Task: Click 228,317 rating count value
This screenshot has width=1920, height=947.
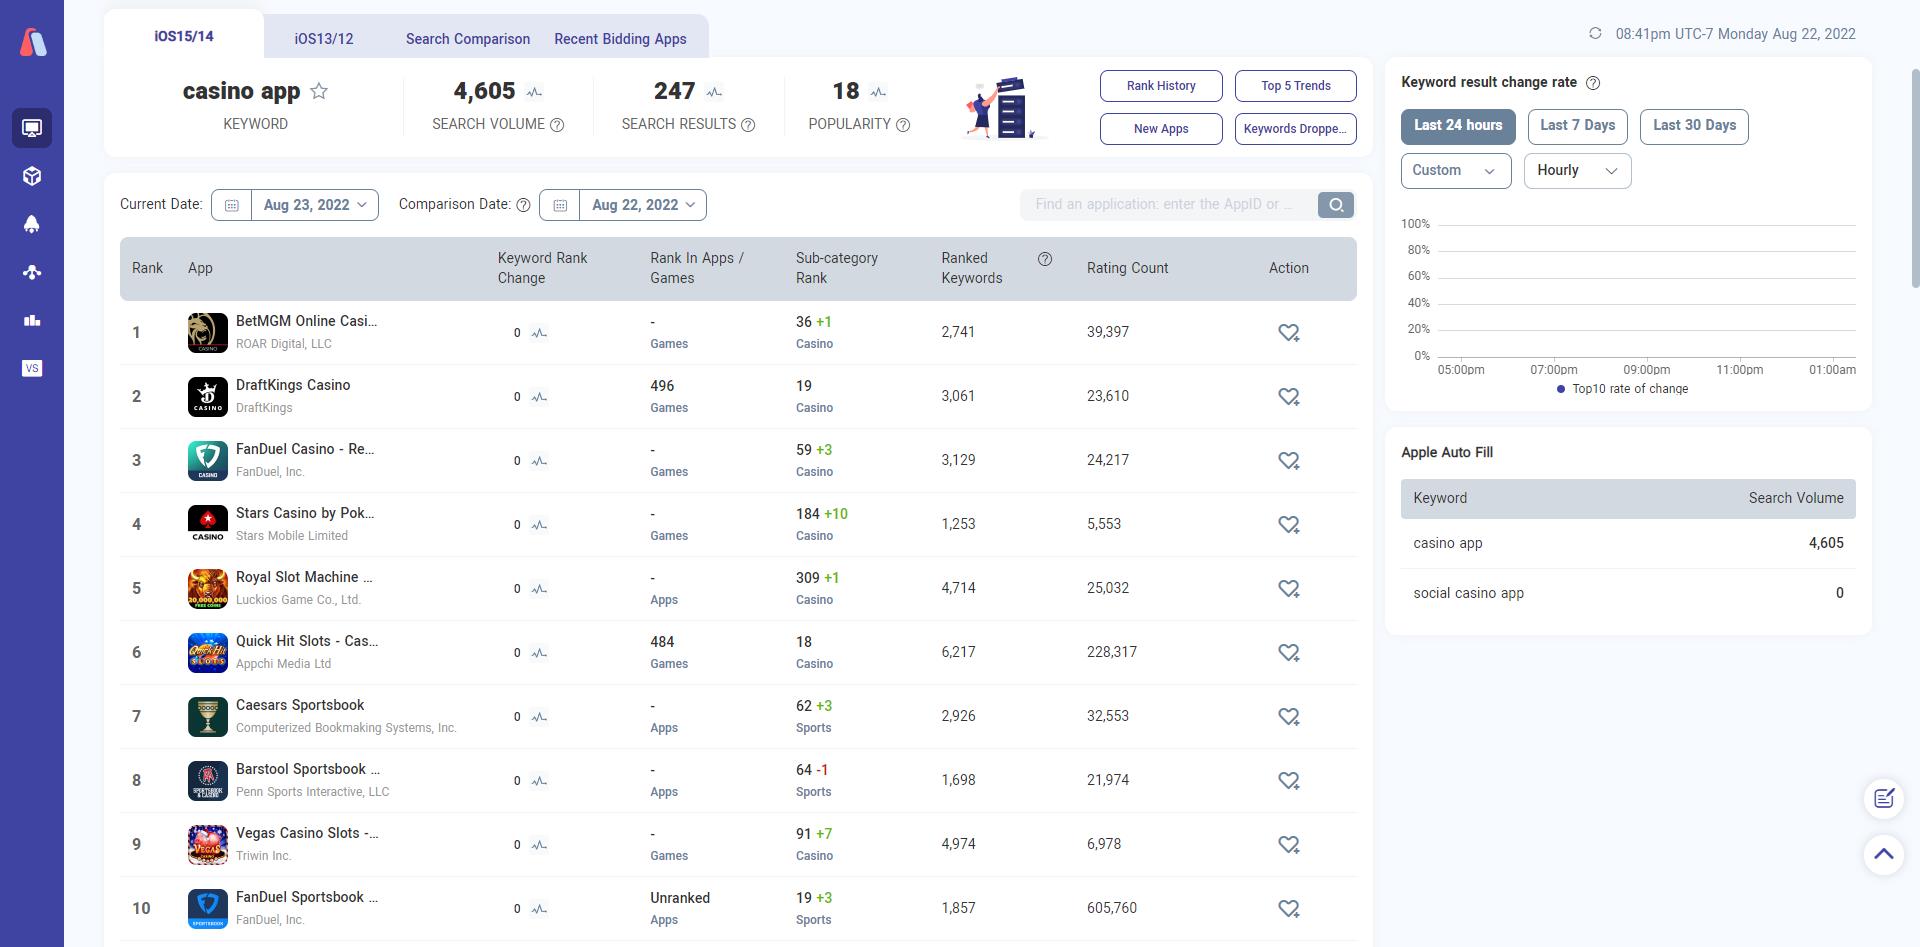Action: (1112, 653)
